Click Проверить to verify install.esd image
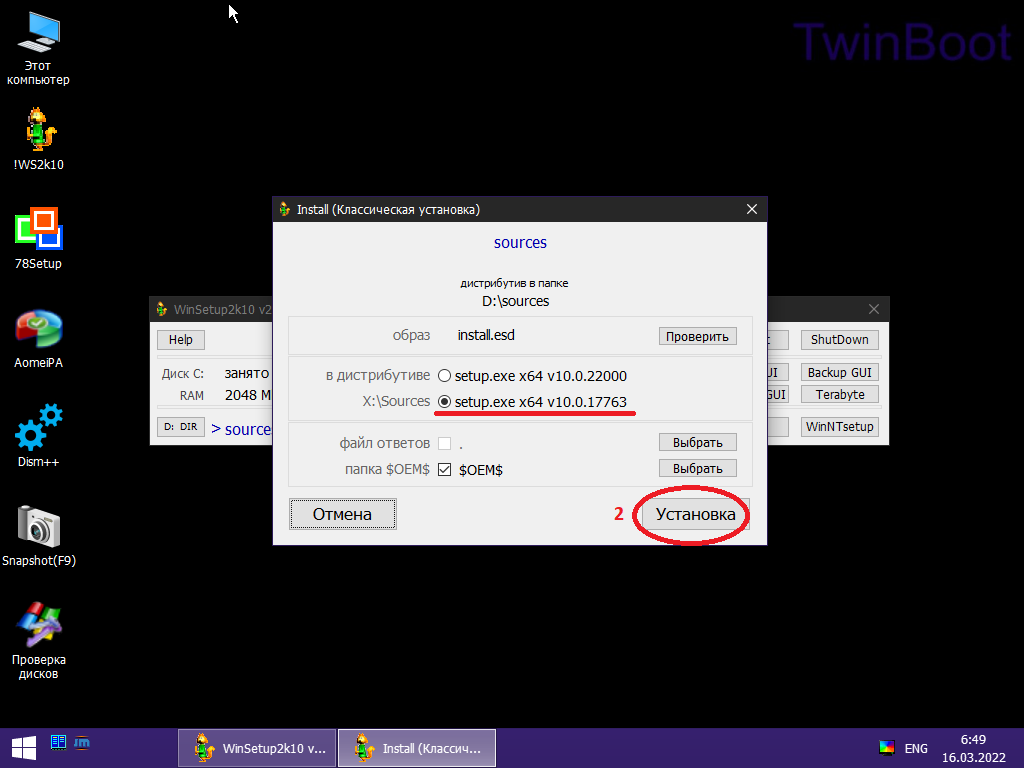 [x=697, y=336]
